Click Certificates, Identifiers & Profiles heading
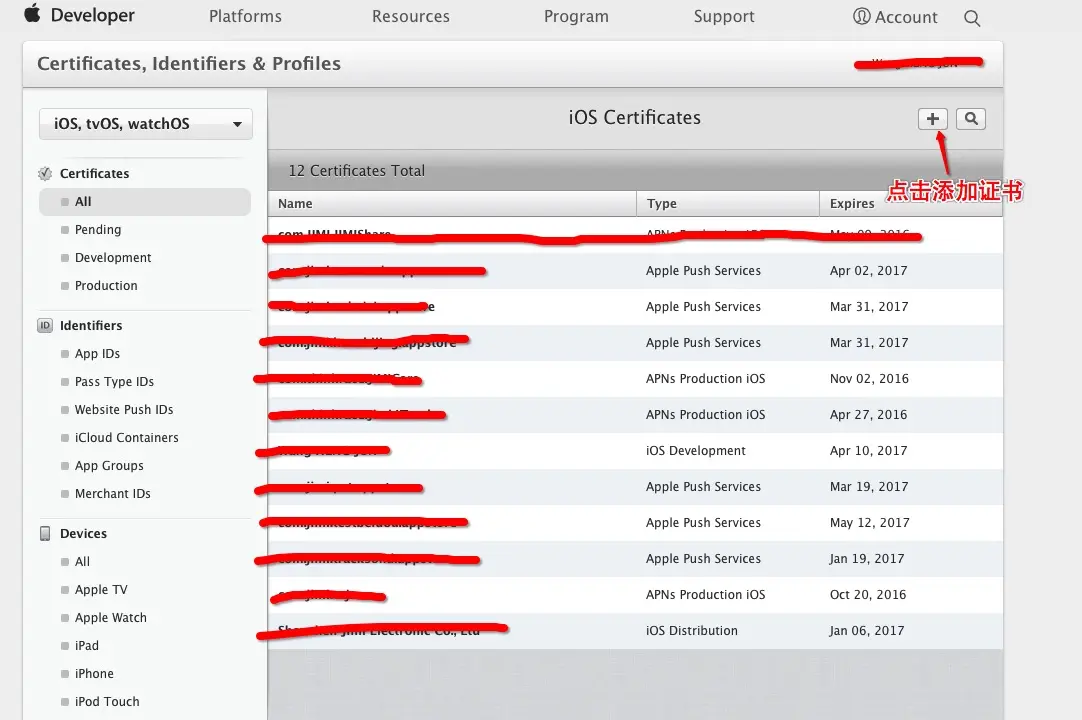The image size is (1082, 720). click(189, 64)
